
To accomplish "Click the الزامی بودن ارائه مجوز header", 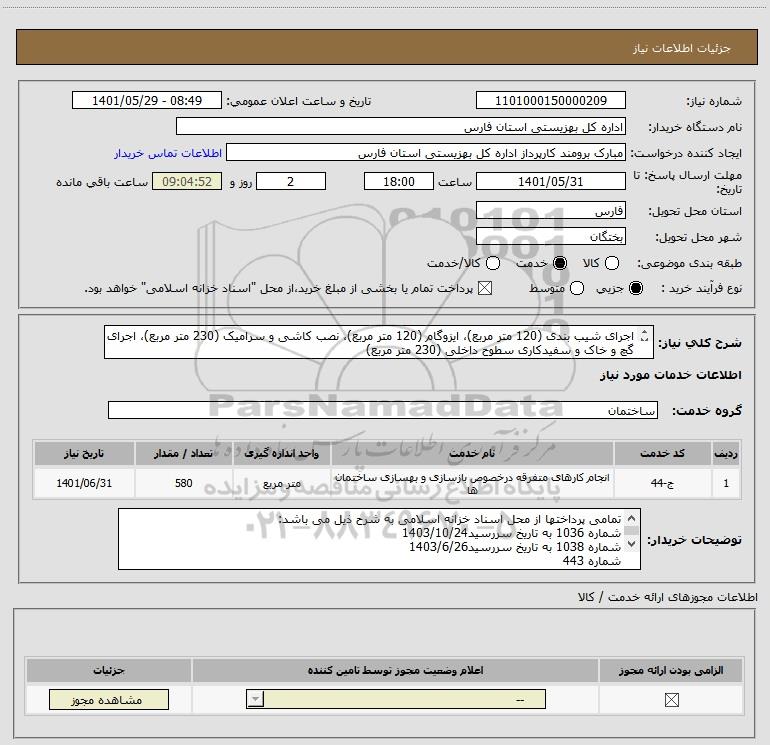I will (x=671, y=670).
